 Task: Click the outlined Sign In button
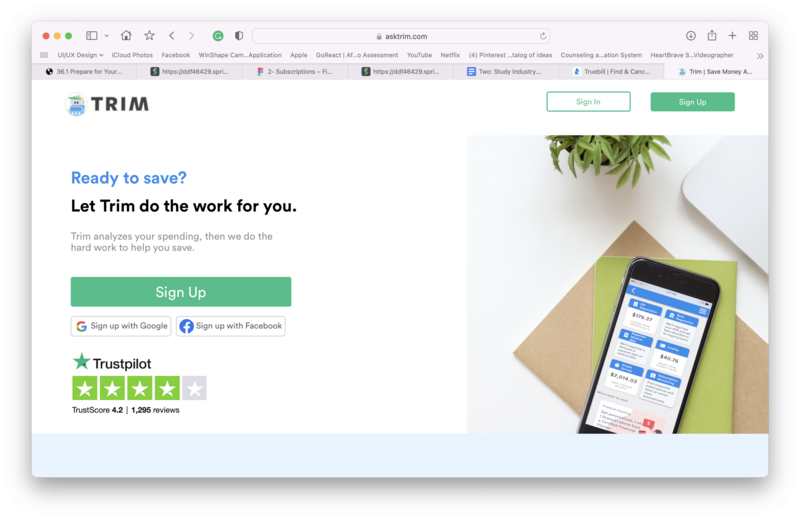pos(588,102)
